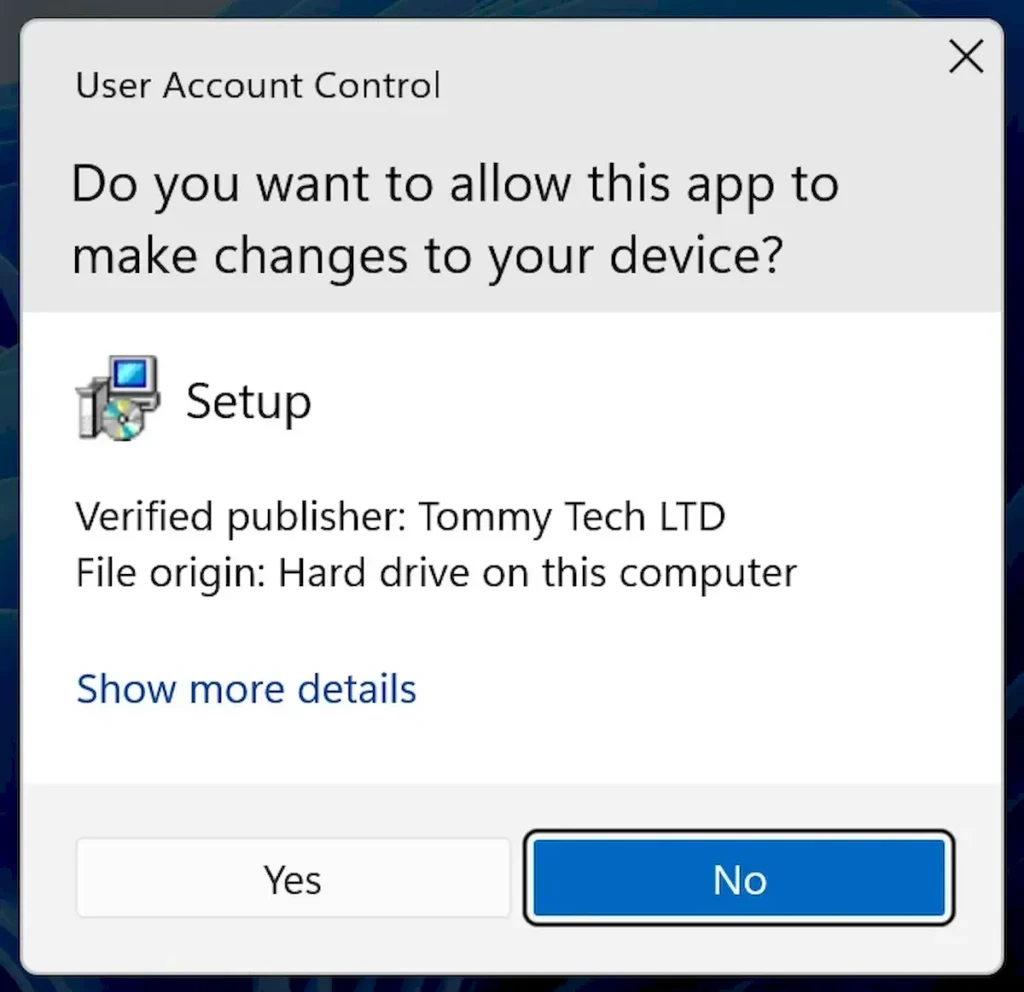The image size is (1024, 992).
Task: Expand Show more details
Action: 246,689
